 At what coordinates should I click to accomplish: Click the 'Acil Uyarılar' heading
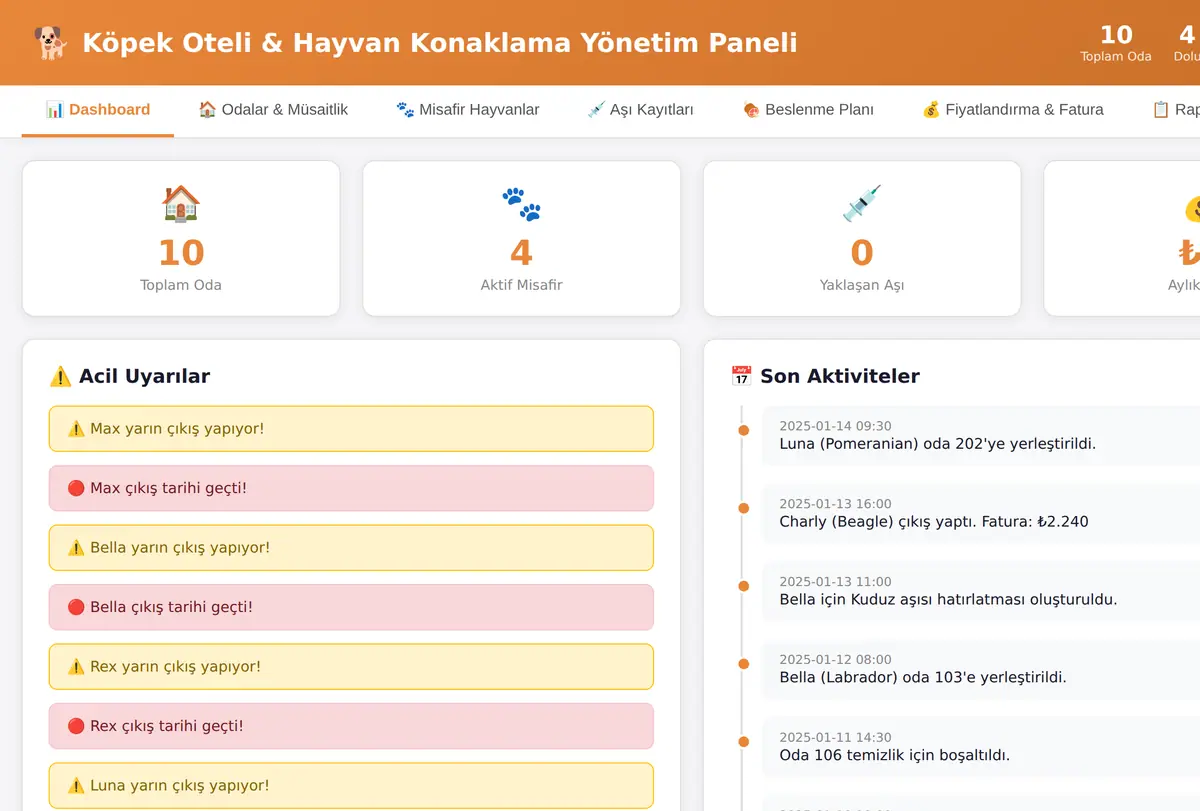144,376
